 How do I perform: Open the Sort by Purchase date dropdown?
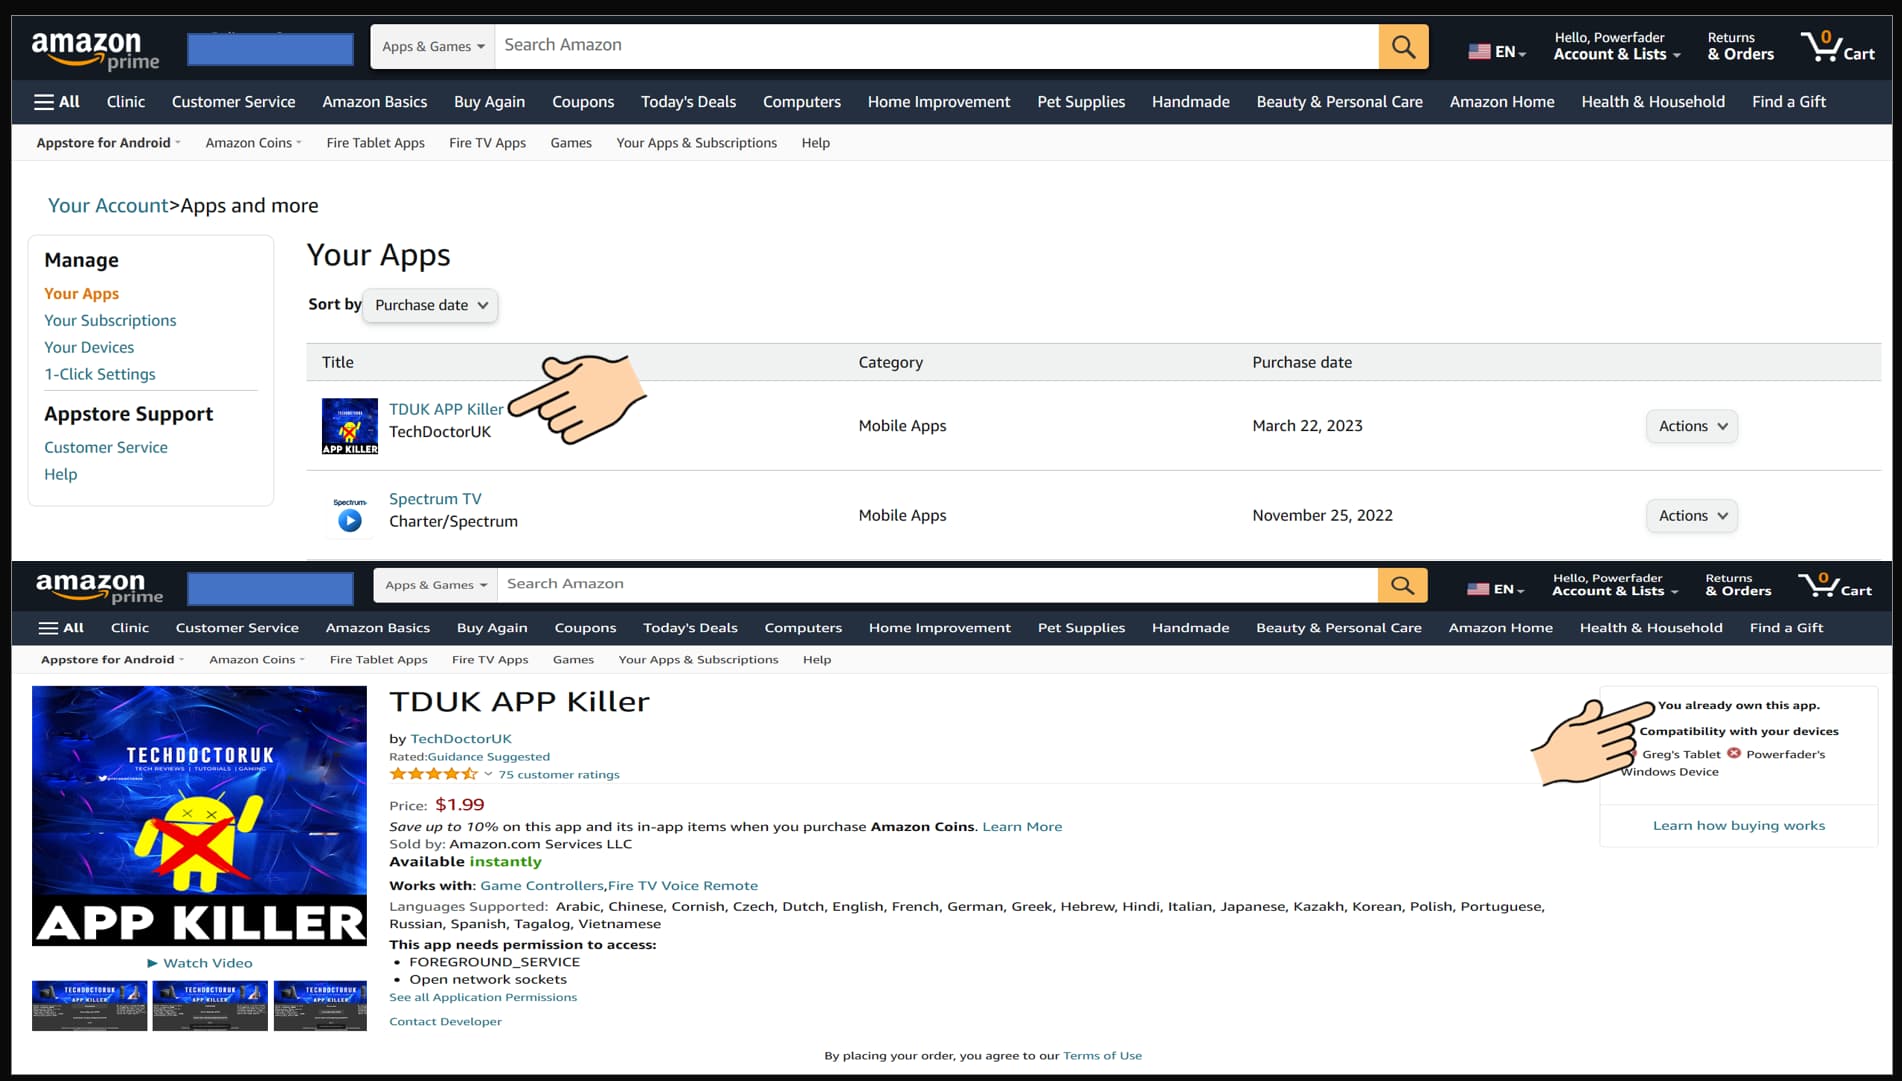click(431, 305)
